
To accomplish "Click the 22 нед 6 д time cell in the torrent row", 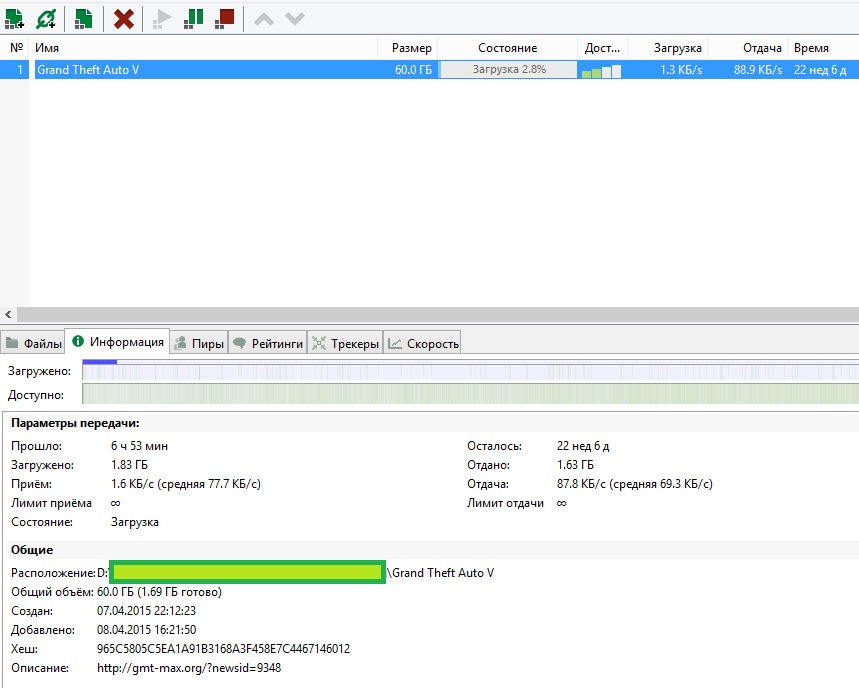I will 820,70.
